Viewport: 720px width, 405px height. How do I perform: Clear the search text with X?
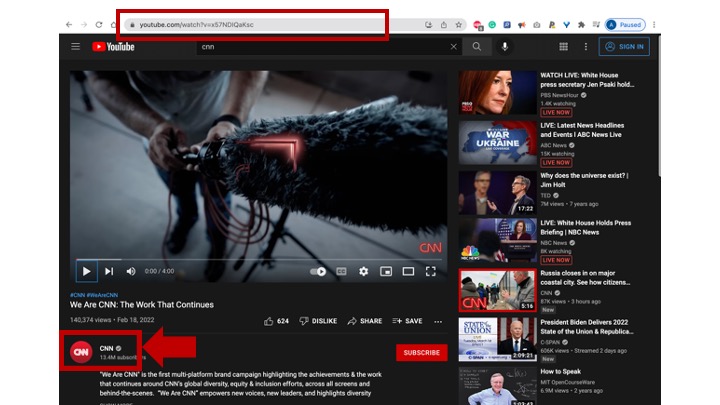454,47
